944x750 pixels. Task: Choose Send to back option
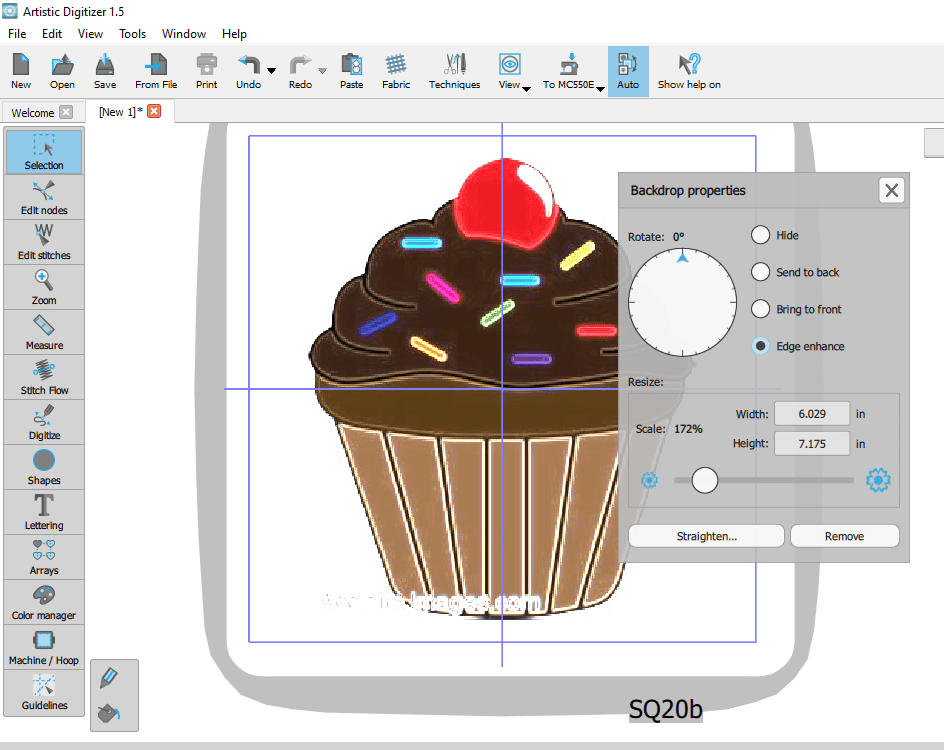tap(760, 272)
